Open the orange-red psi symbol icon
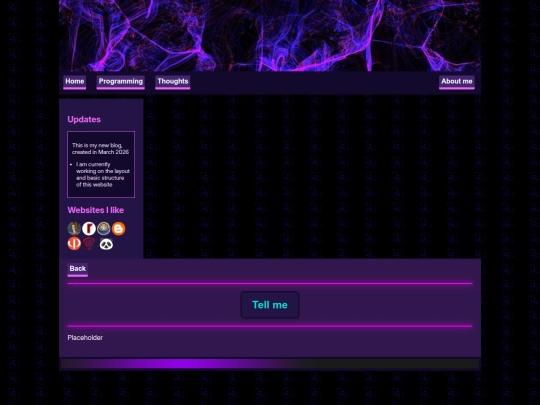The image size is (540, 405). tap(74, 243)
